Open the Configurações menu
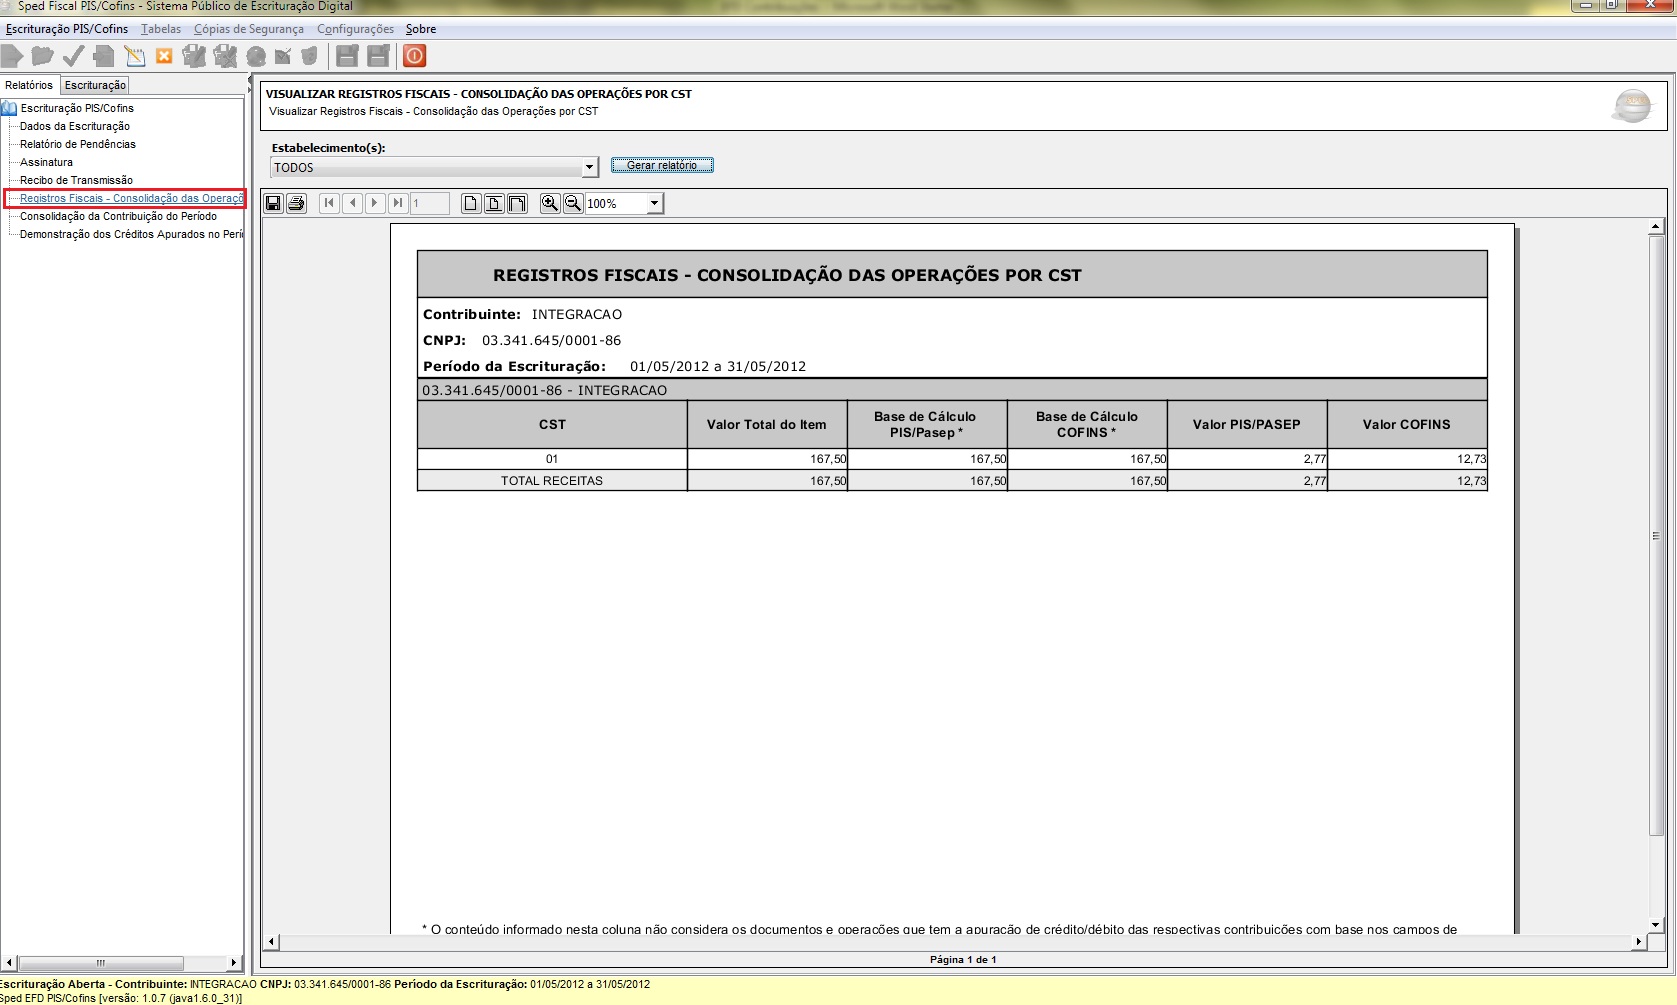This screenshot has height=1005, width=1677. (x=355, y=29)
